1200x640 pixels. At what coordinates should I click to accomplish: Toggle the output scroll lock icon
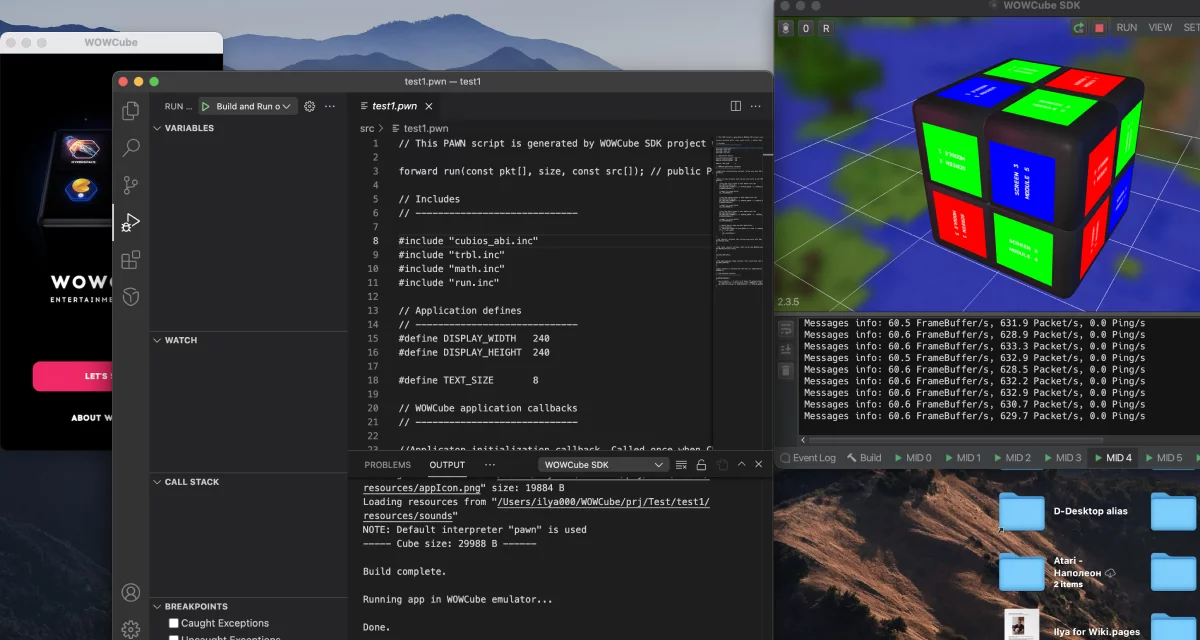tap(701, 465)
